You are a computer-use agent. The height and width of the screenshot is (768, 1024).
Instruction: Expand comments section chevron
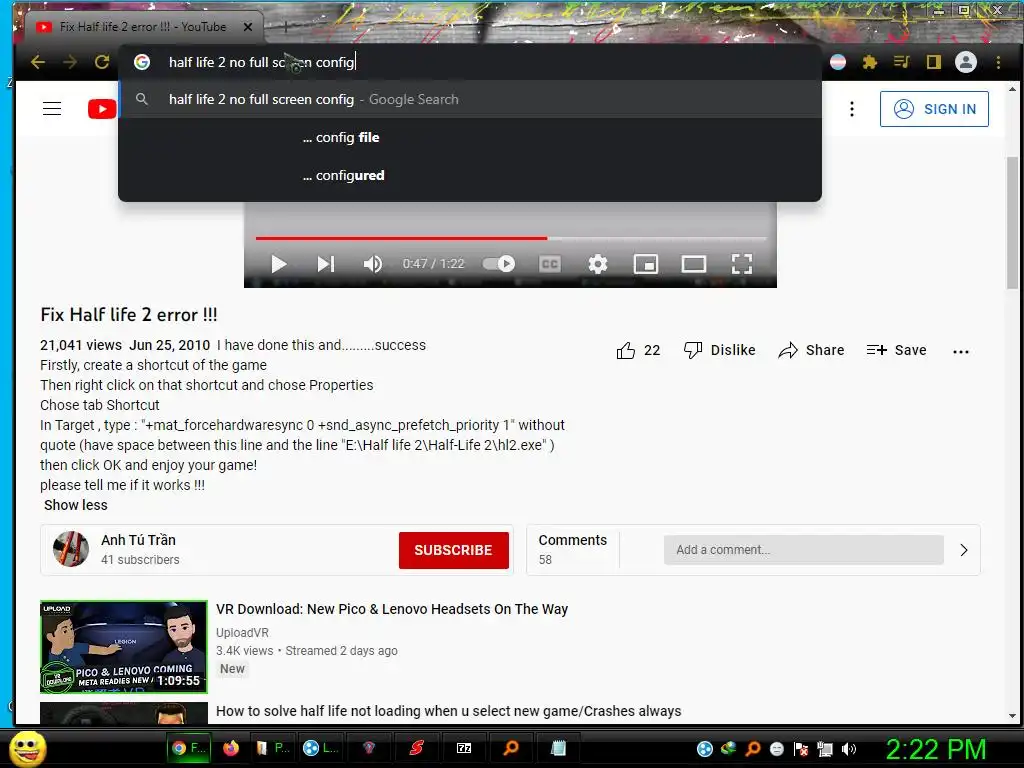click(964, 550)
